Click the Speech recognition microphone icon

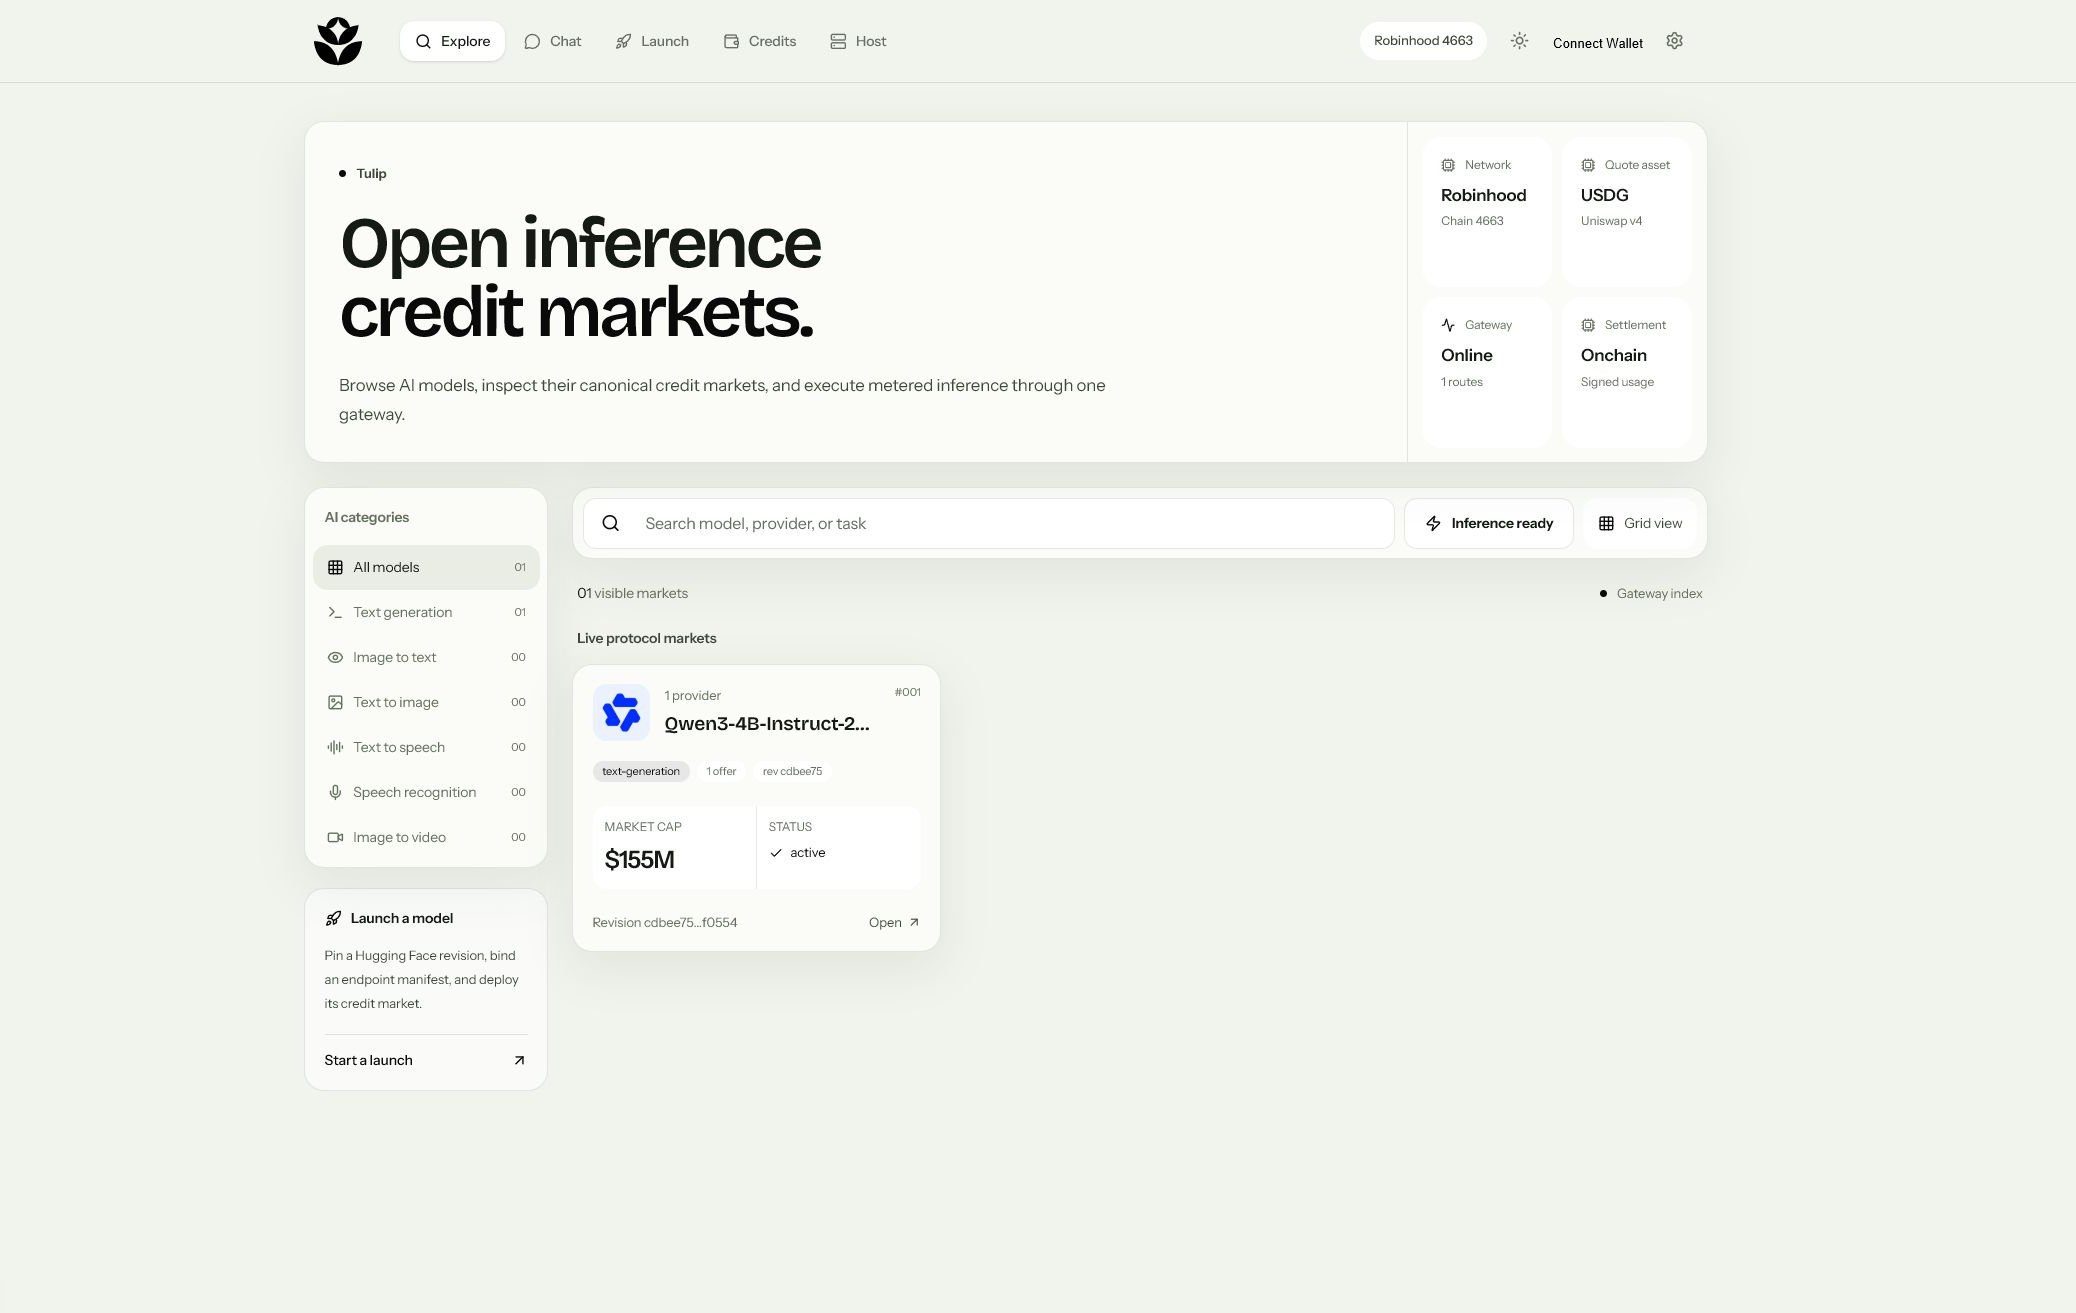(x=335, y=792)
